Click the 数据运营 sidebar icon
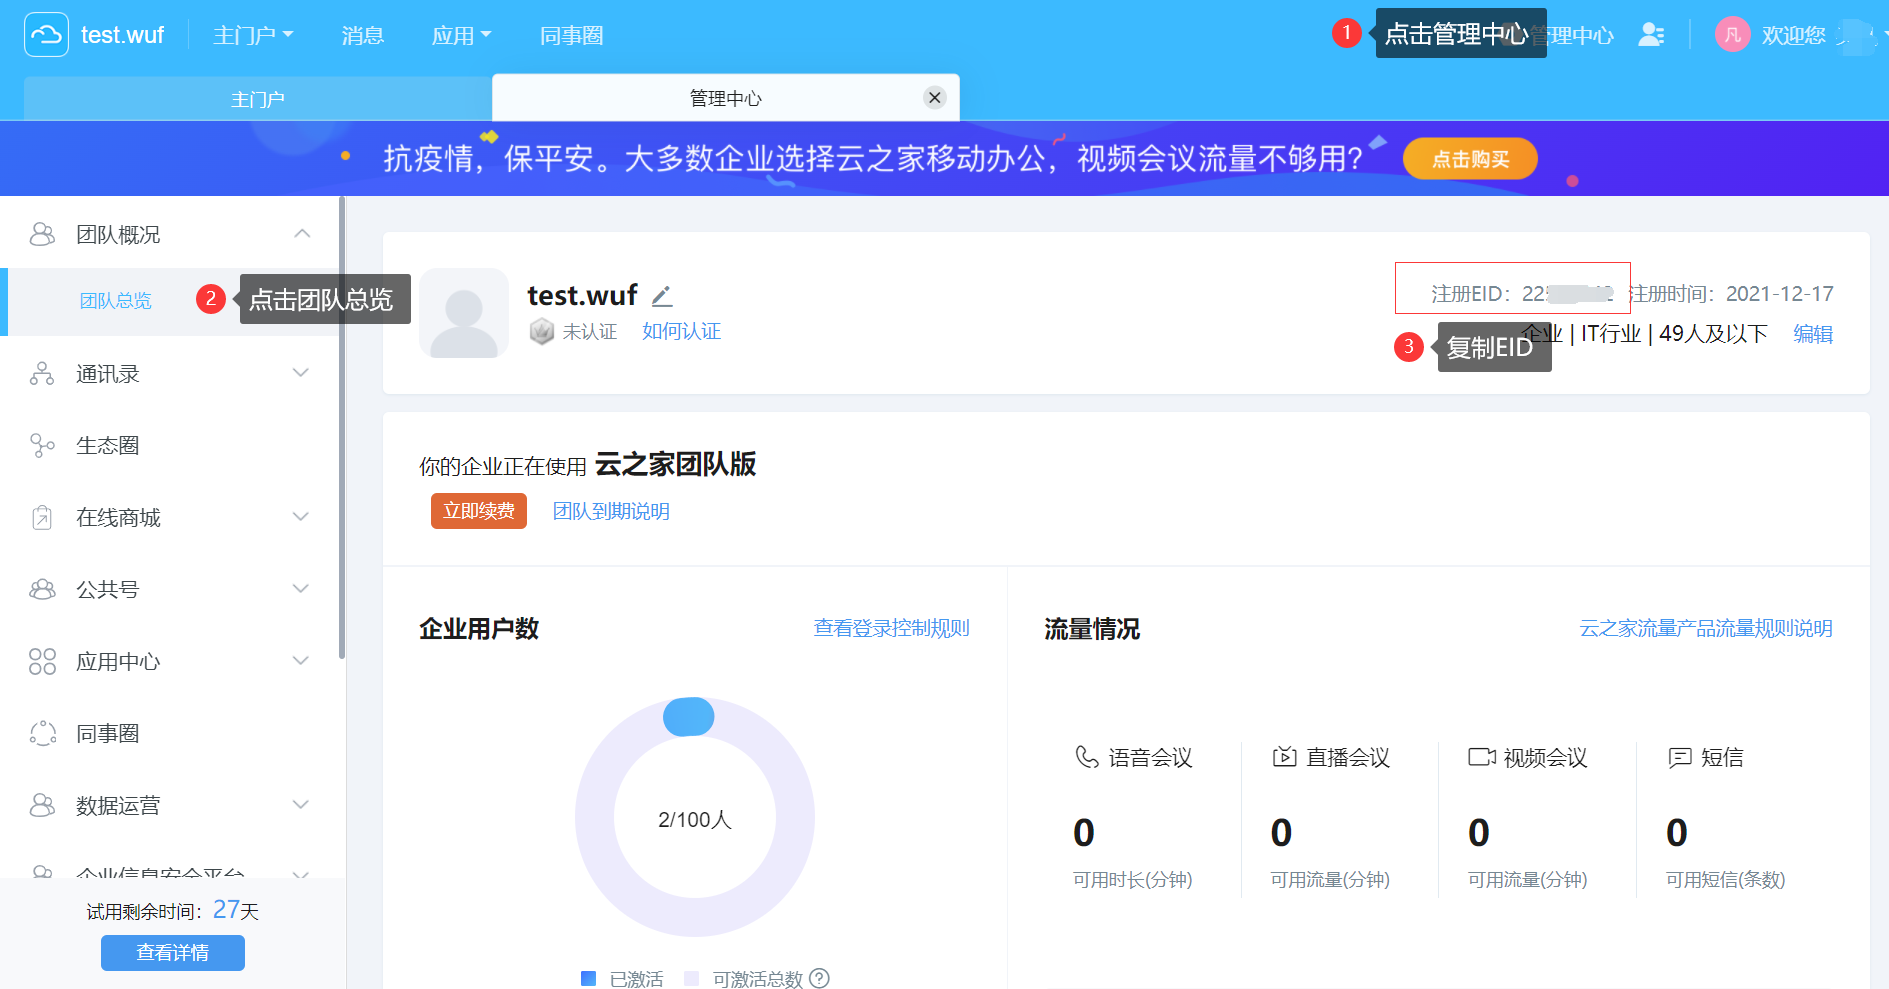Screen dimensions: 1889x989 point(42,805)
